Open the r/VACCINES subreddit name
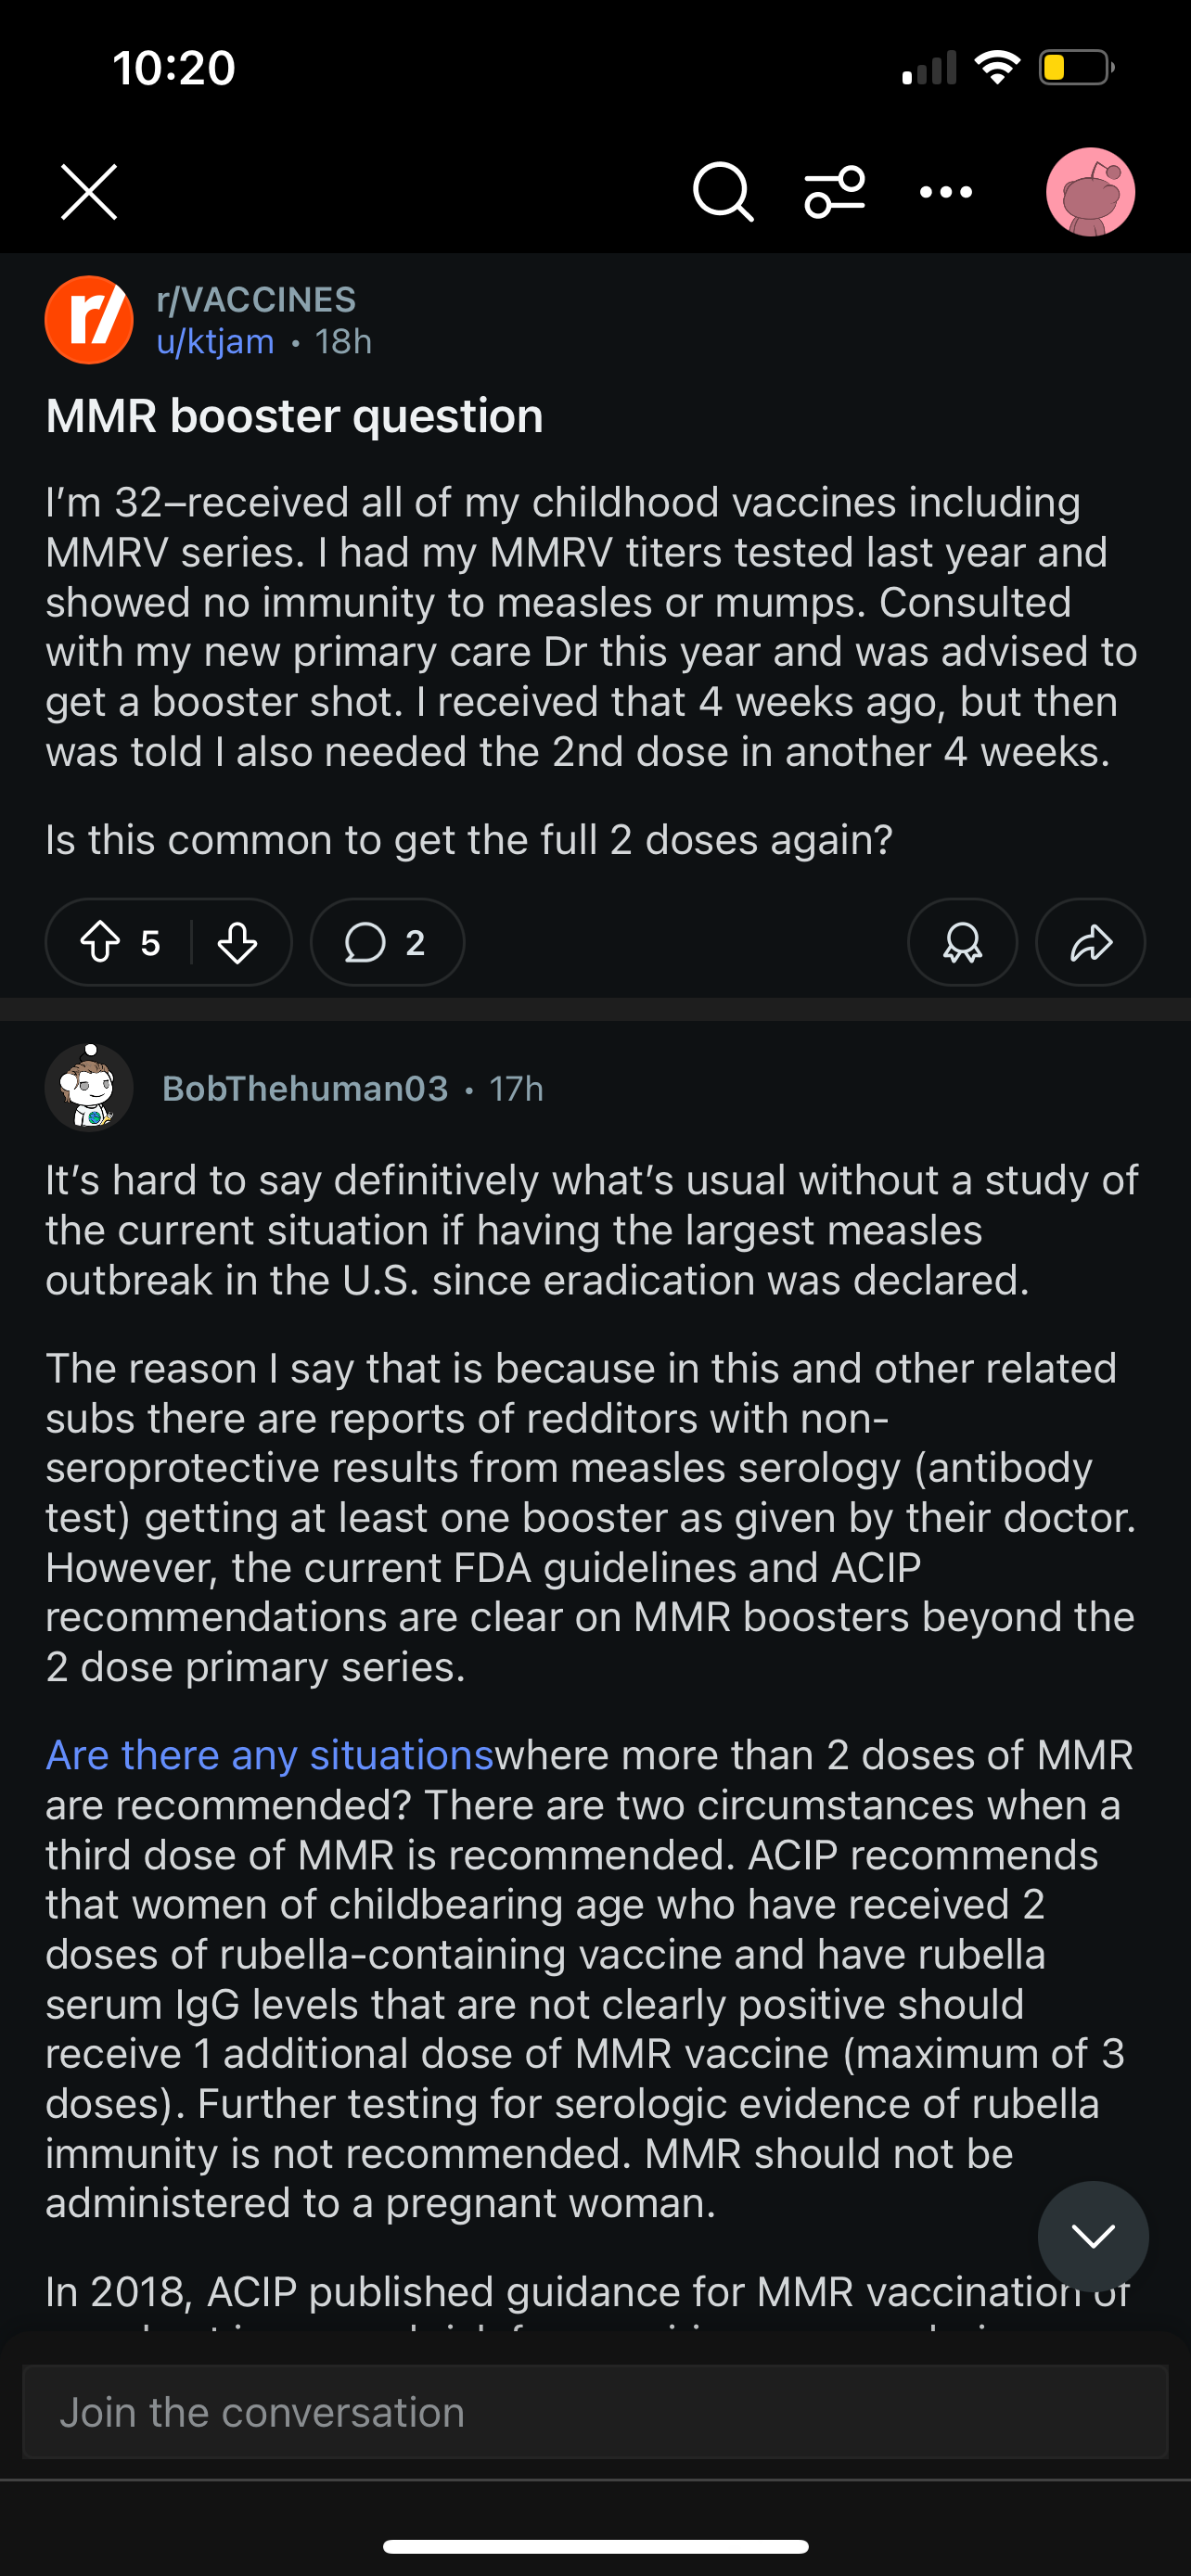The image size is (1191, 2576). click(256, 299)
